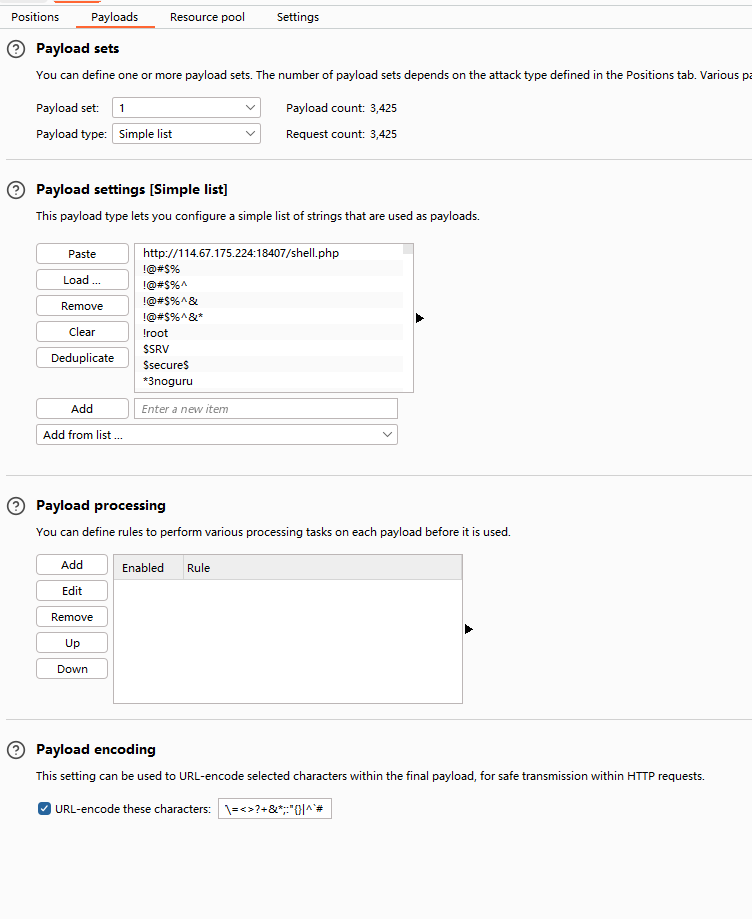
Task: Click help icon beside Payload processing
Action: click(15, 506)
